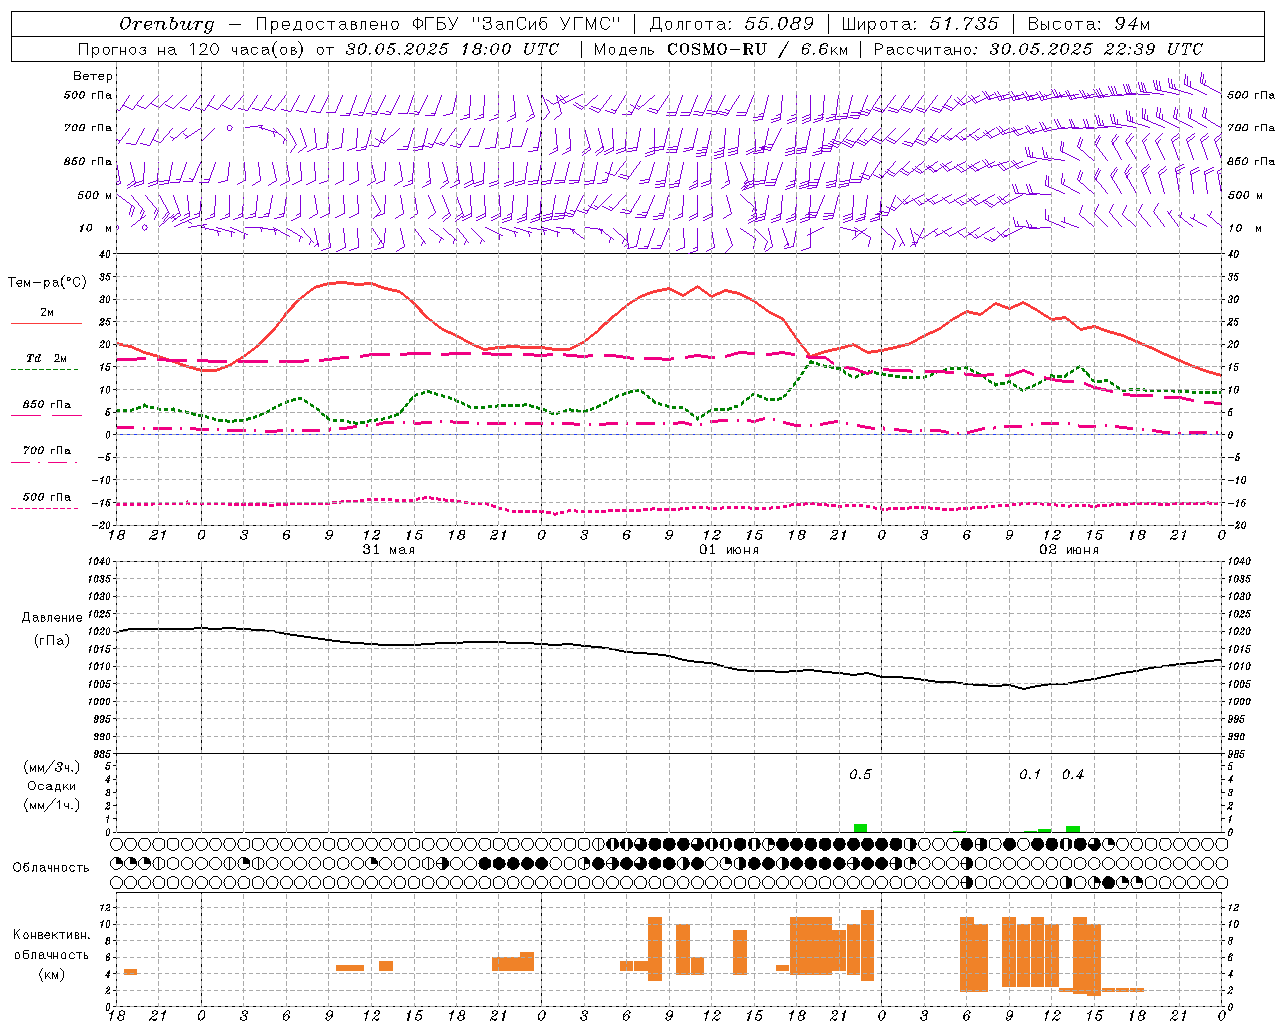This screenshot has width=1280, height=1024.
Task: Click the green precipitation bar below 0.4
Action: 1073,829
